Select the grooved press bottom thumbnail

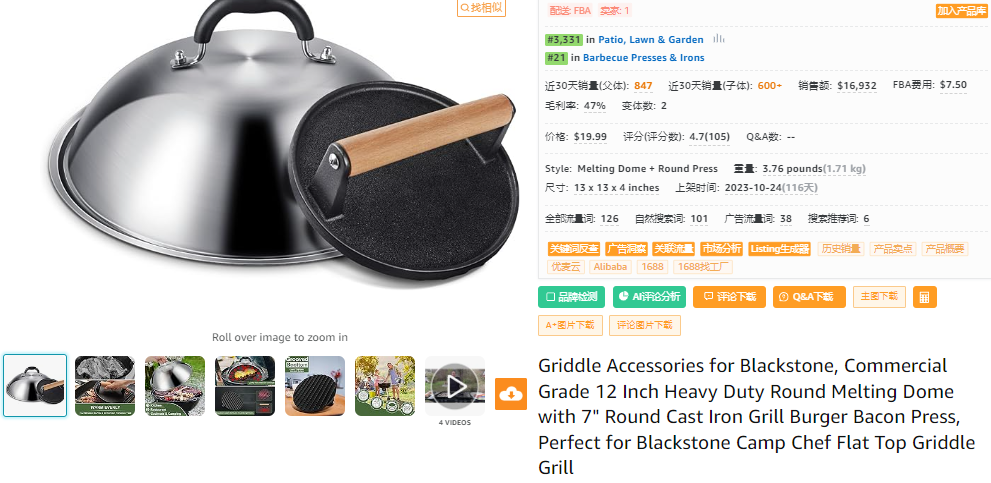point(315,386)
